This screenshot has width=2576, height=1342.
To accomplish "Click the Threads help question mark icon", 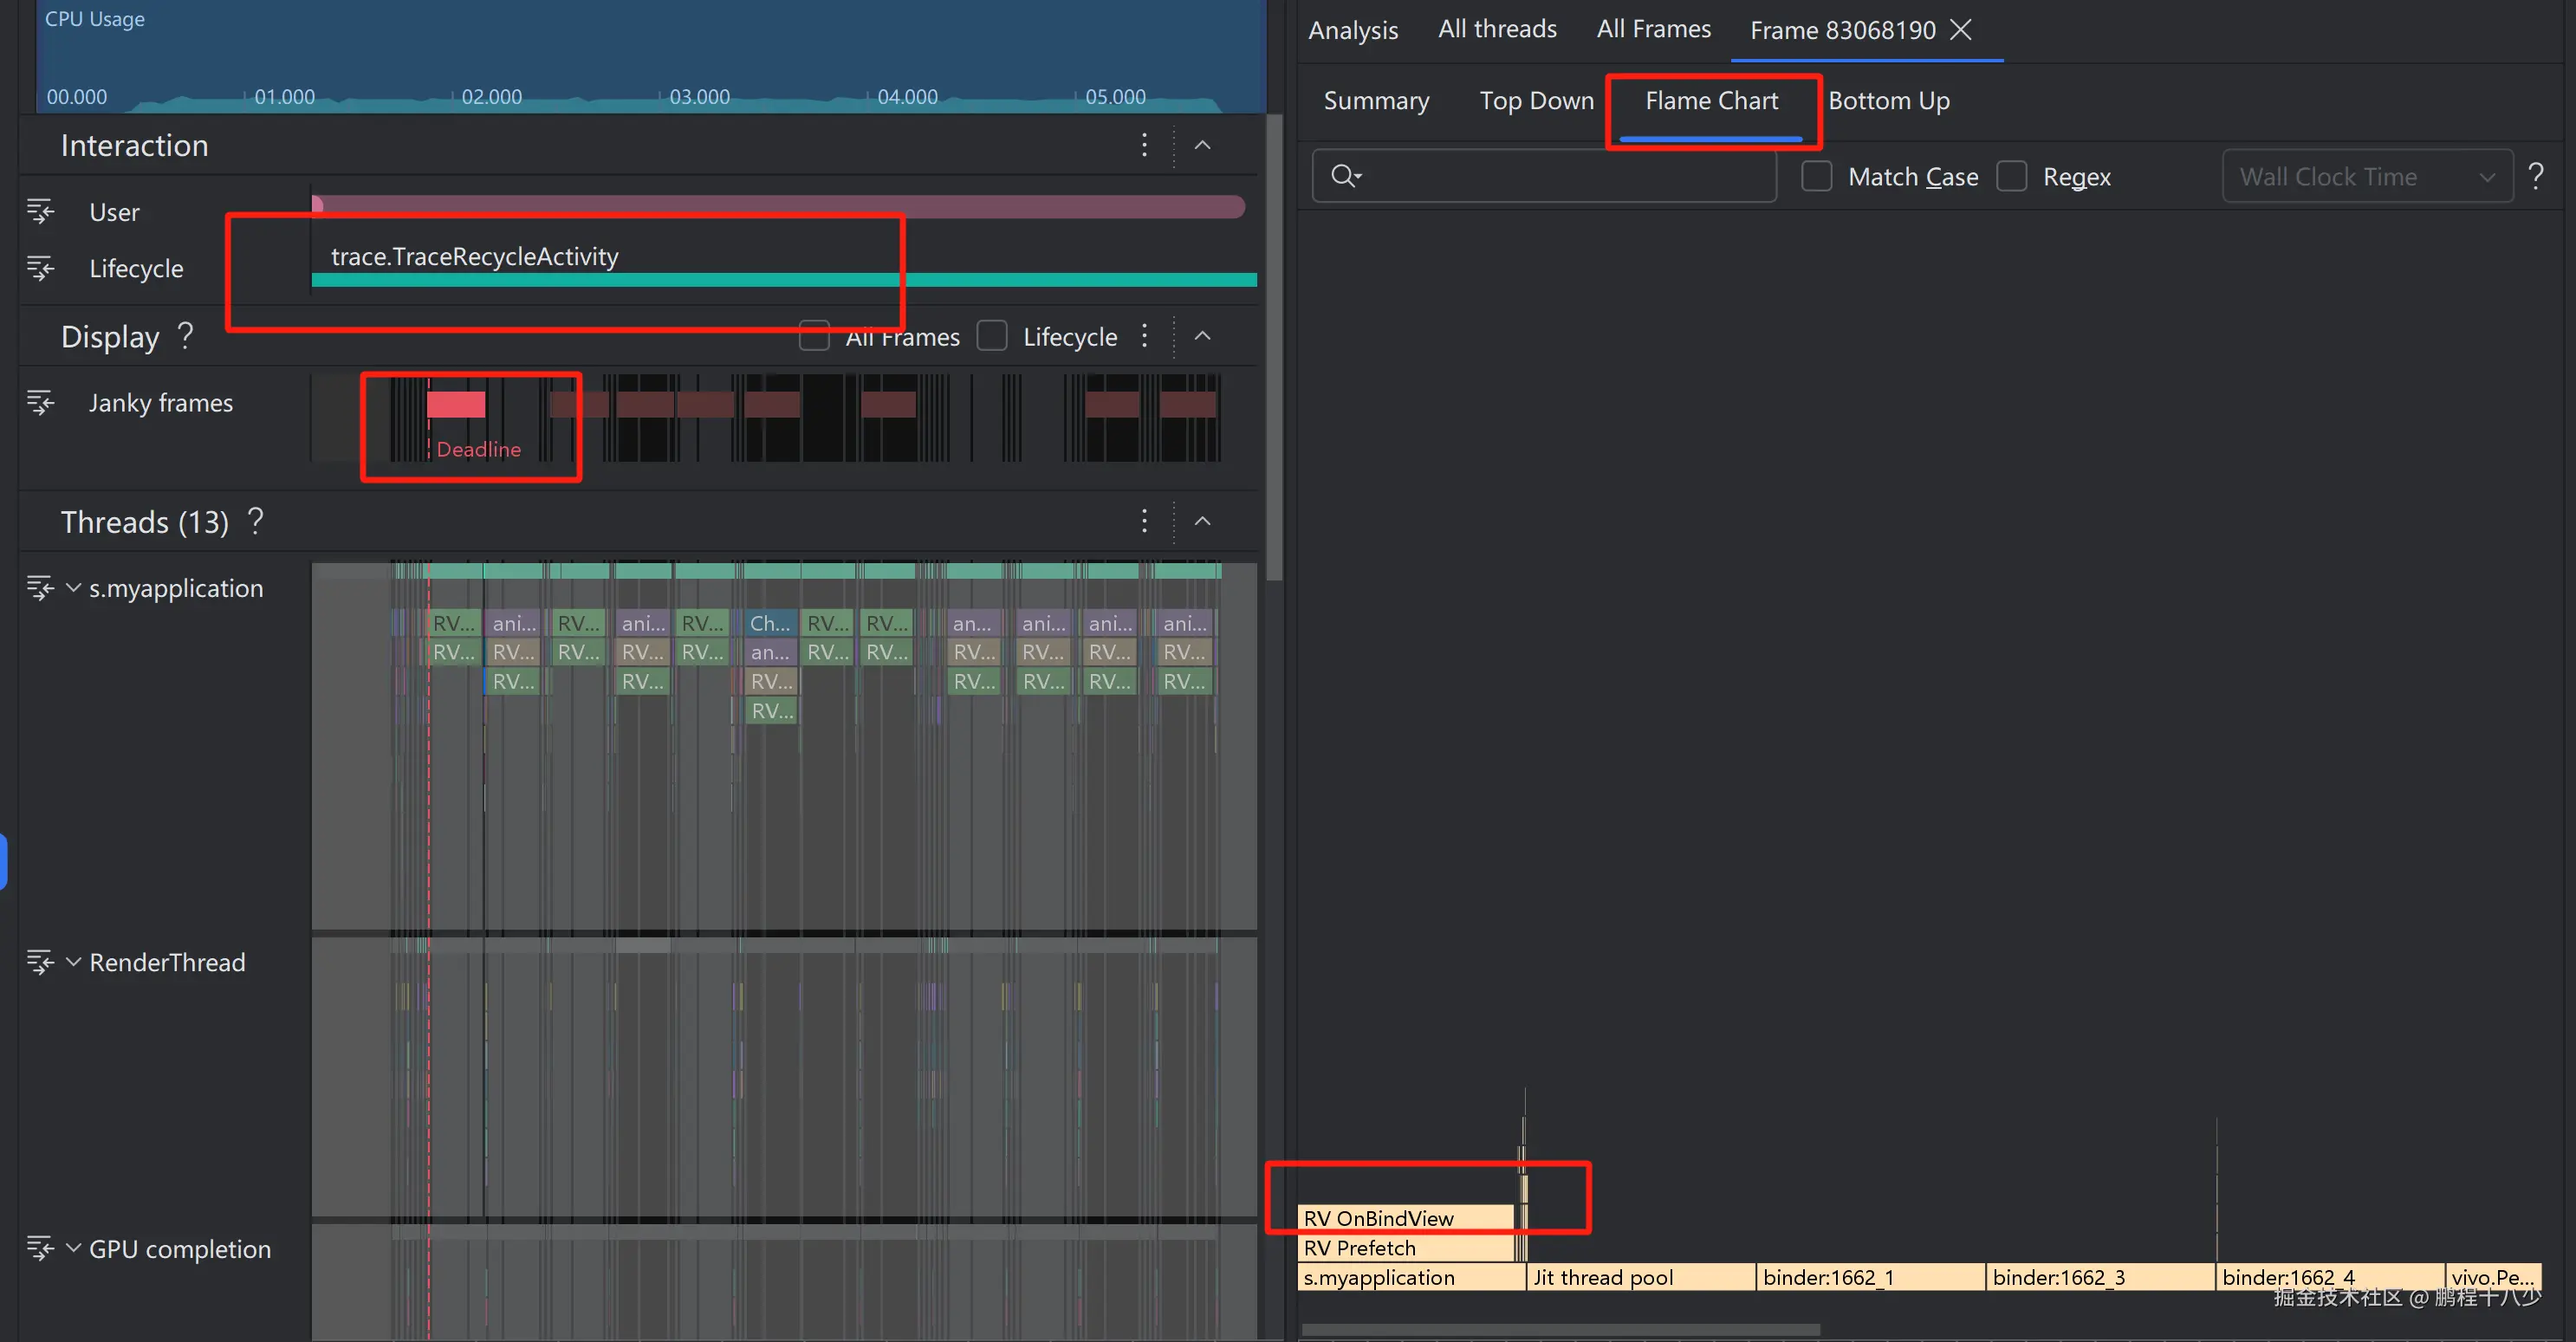I will pyautogui.click(x=256, y=521).
